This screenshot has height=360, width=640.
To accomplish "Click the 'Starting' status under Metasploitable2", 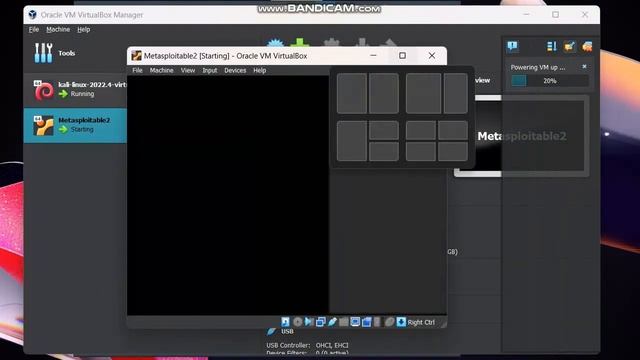I will [x=82, y=129].
